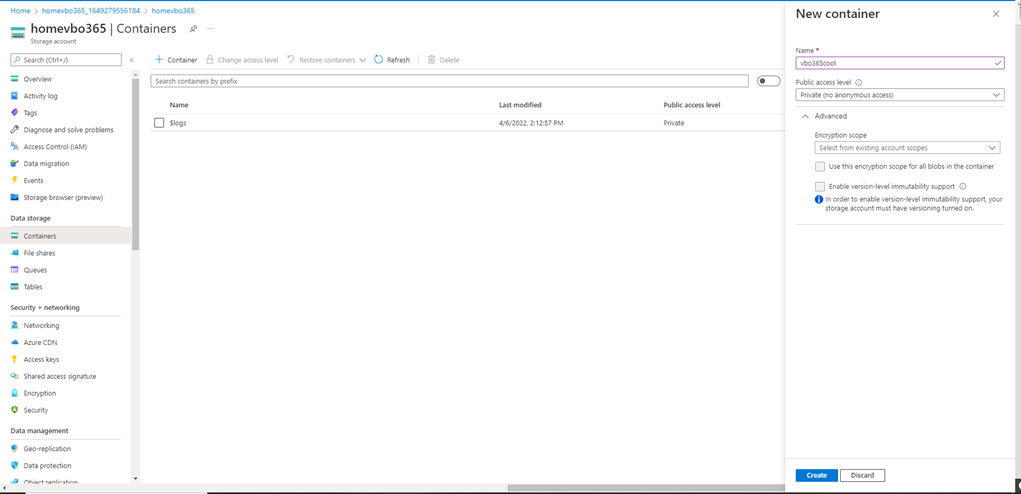Click the Public access level column header
This screenshot has height=494, width=1021.
tap(692, 105)
